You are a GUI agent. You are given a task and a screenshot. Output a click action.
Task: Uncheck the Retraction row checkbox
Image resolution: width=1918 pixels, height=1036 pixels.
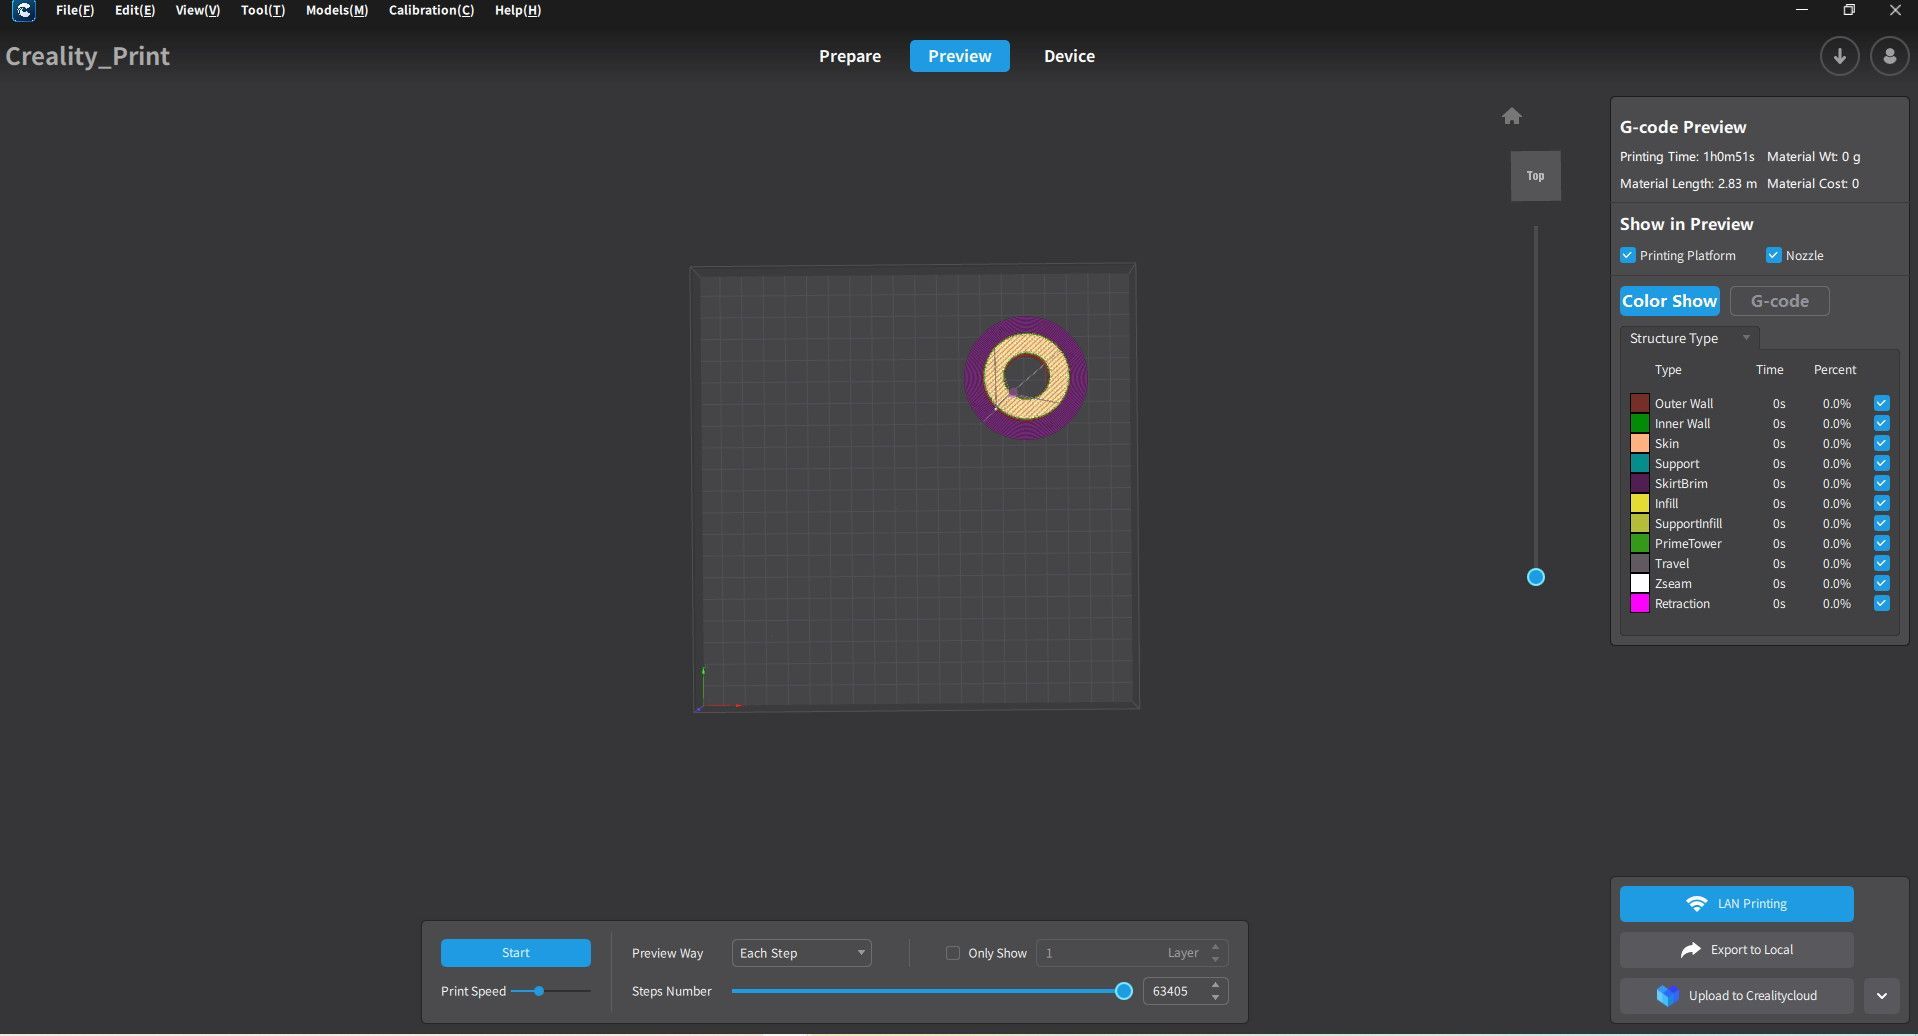coord(1881,603)
